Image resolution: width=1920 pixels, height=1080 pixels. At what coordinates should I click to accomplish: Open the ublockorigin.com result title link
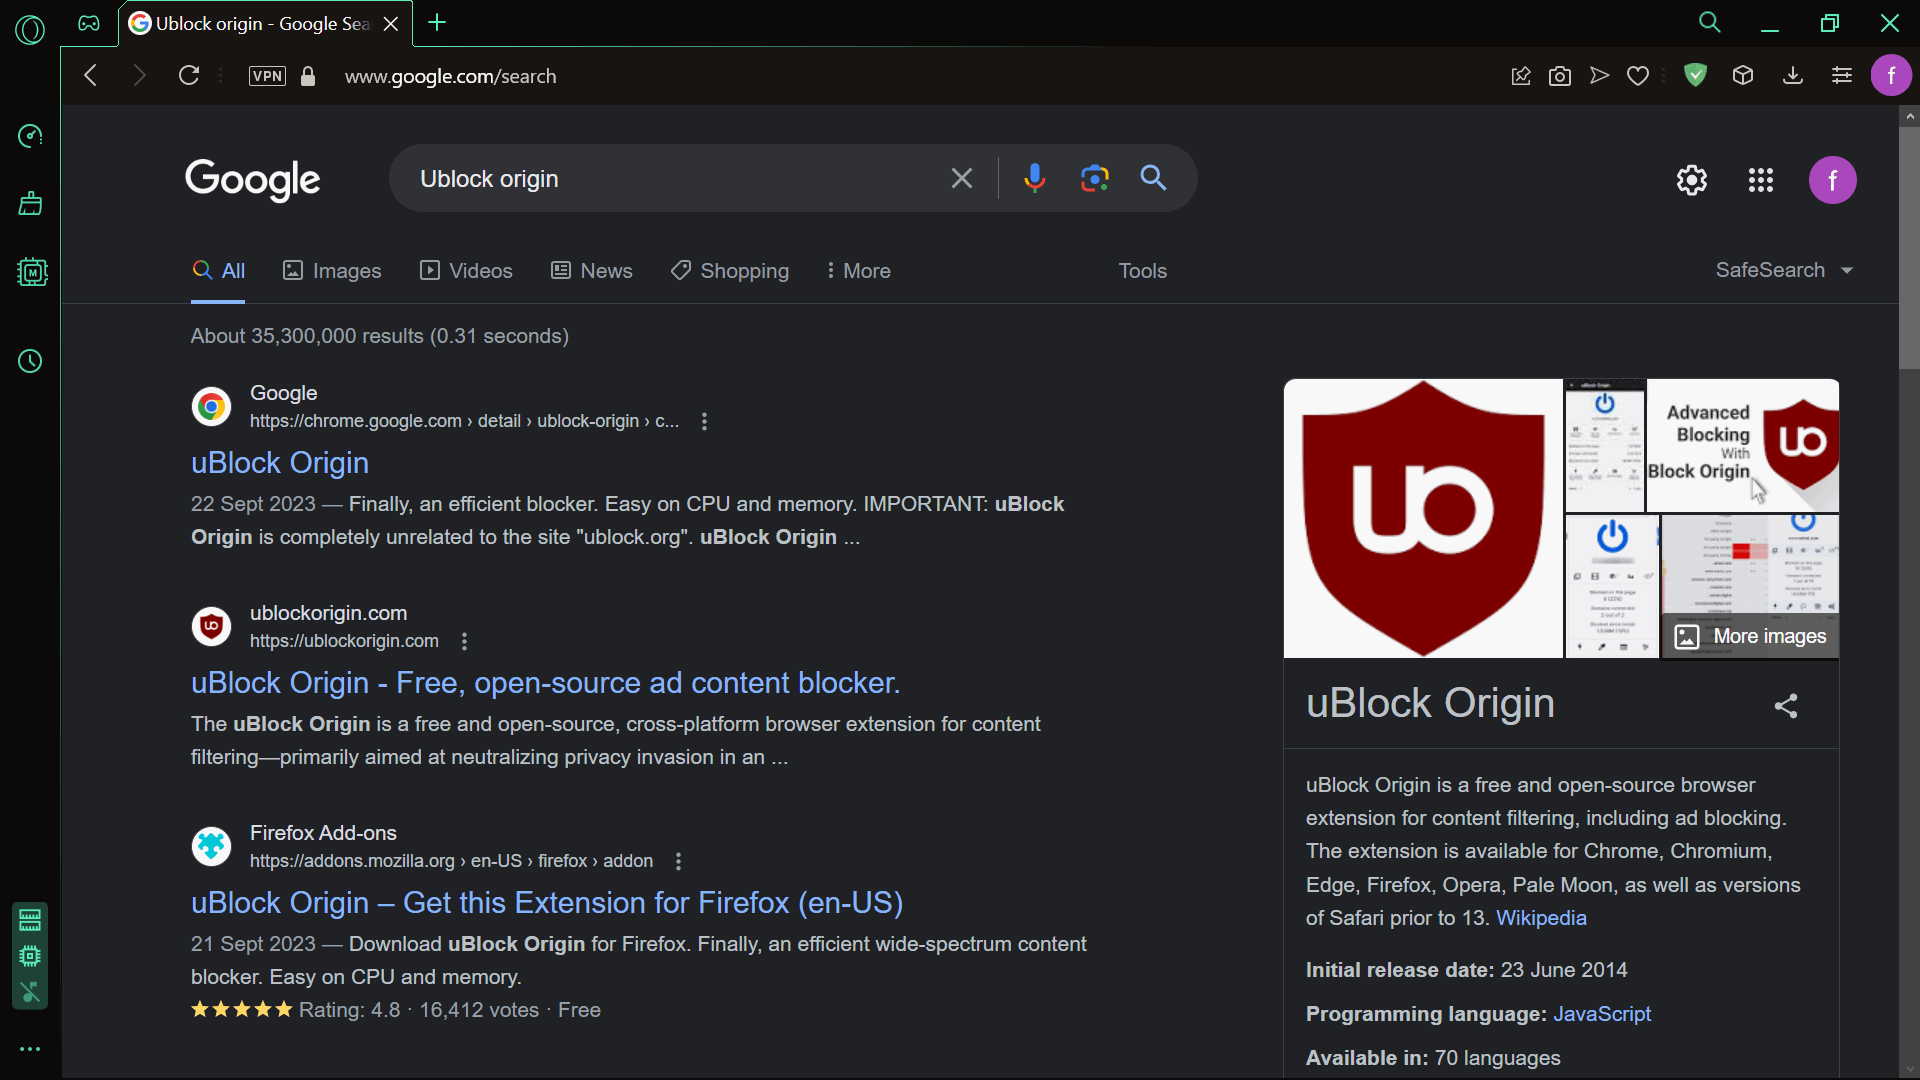tap(546, 683)
